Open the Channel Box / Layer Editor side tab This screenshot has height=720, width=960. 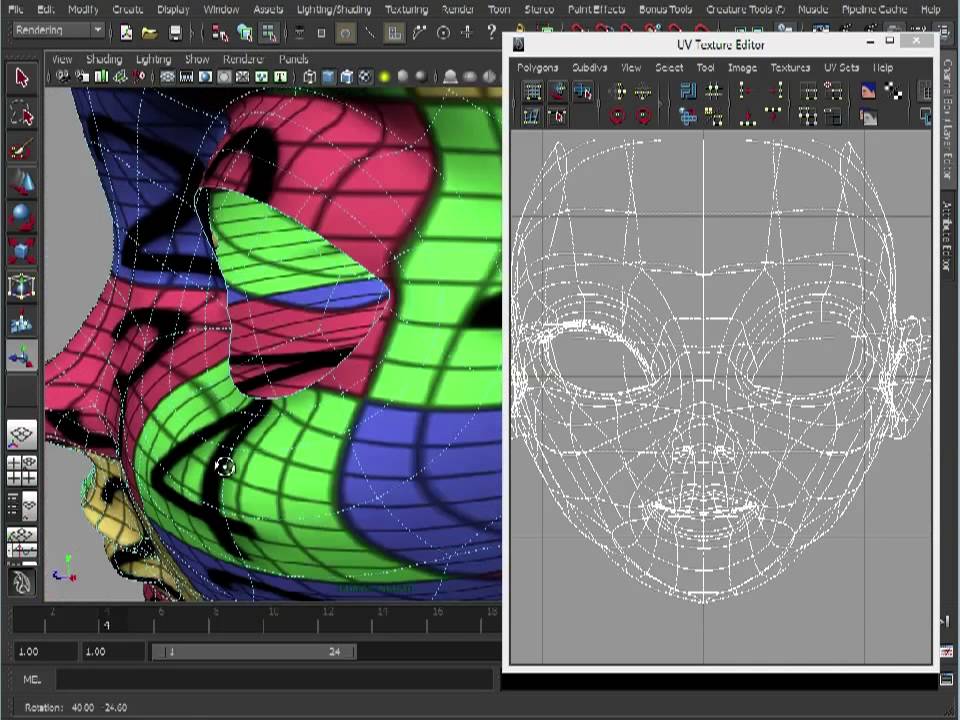(947, 120)
